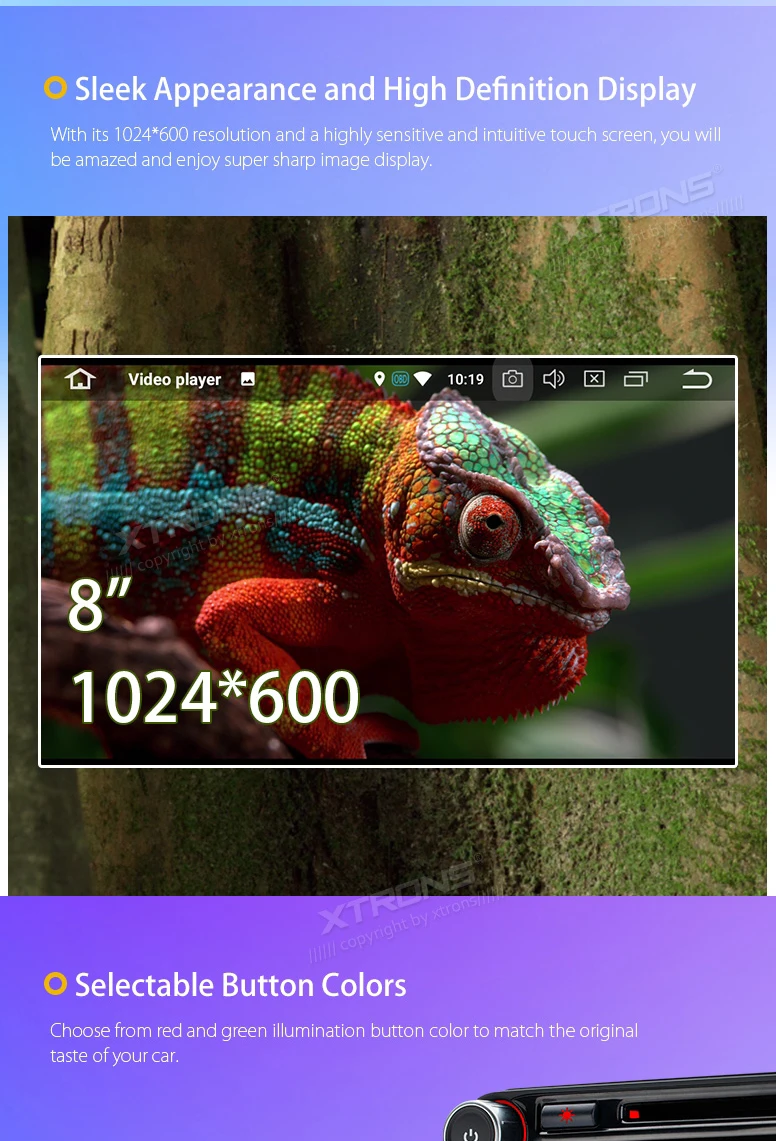The height and width of the screenshot is (1141, 776).
Task: Tap the Home icon in the status bar
Action: coord(80,378)
